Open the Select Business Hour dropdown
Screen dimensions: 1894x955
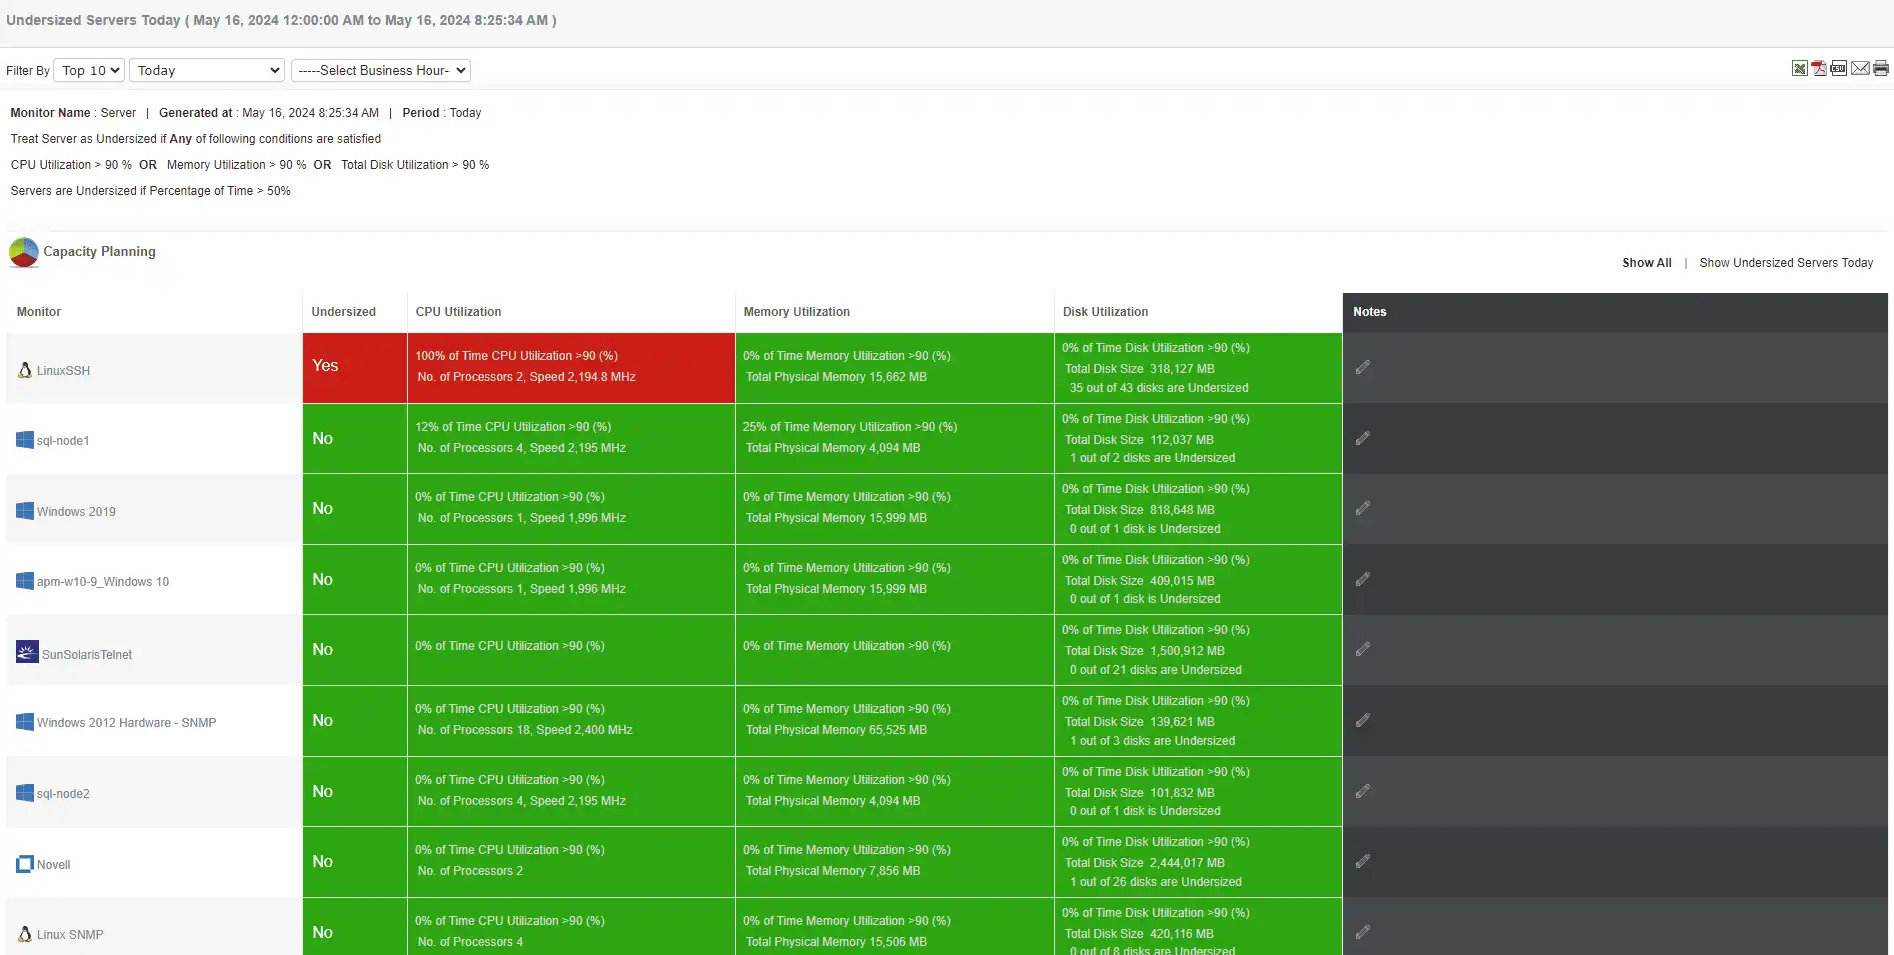380,70
